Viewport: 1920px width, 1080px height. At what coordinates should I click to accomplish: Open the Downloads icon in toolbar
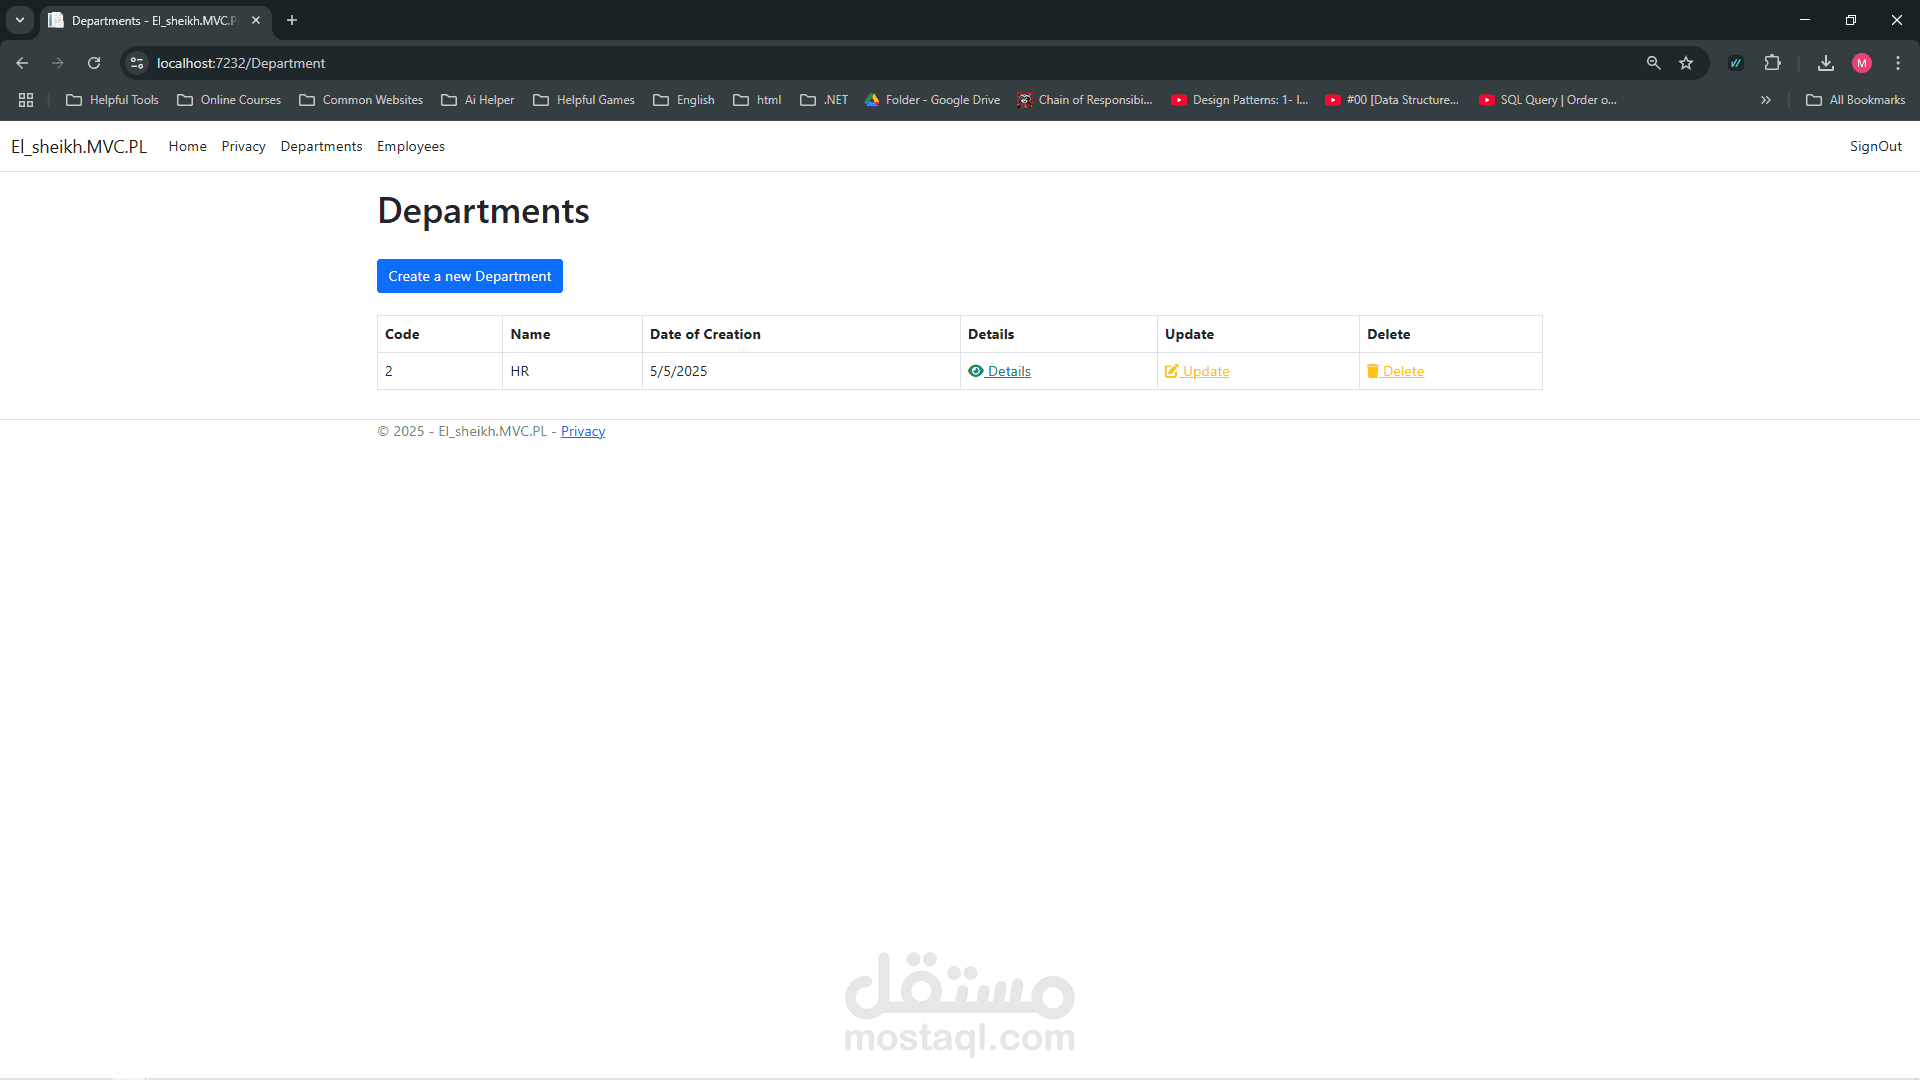tap(1825, 63)
